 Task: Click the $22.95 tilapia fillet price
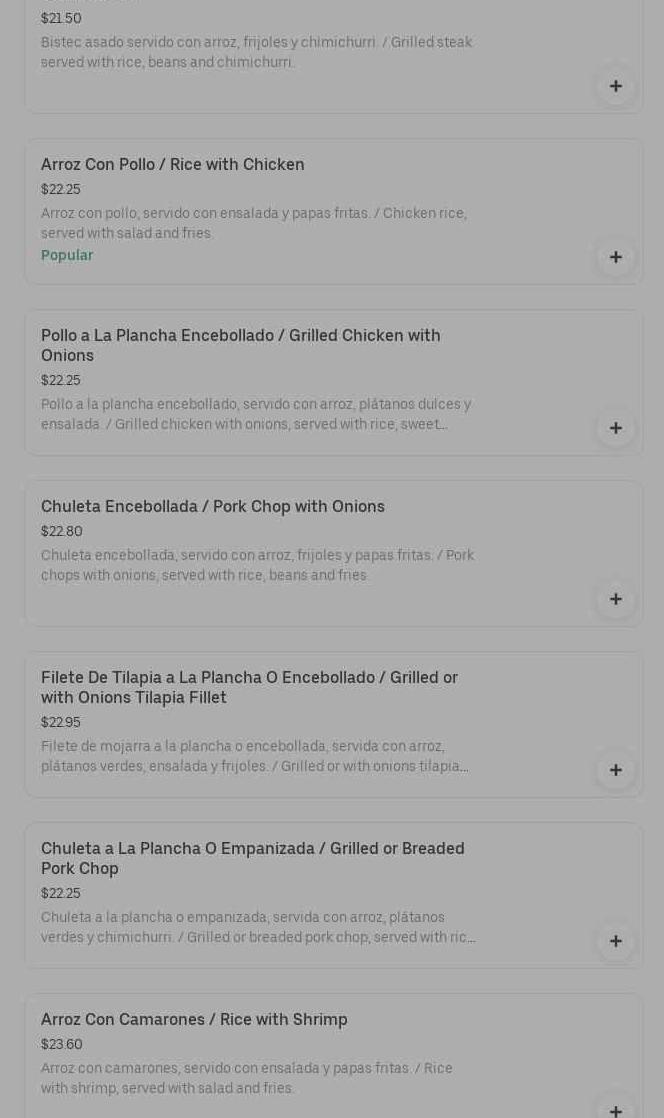pyautogui.click(x=61, y=723)
